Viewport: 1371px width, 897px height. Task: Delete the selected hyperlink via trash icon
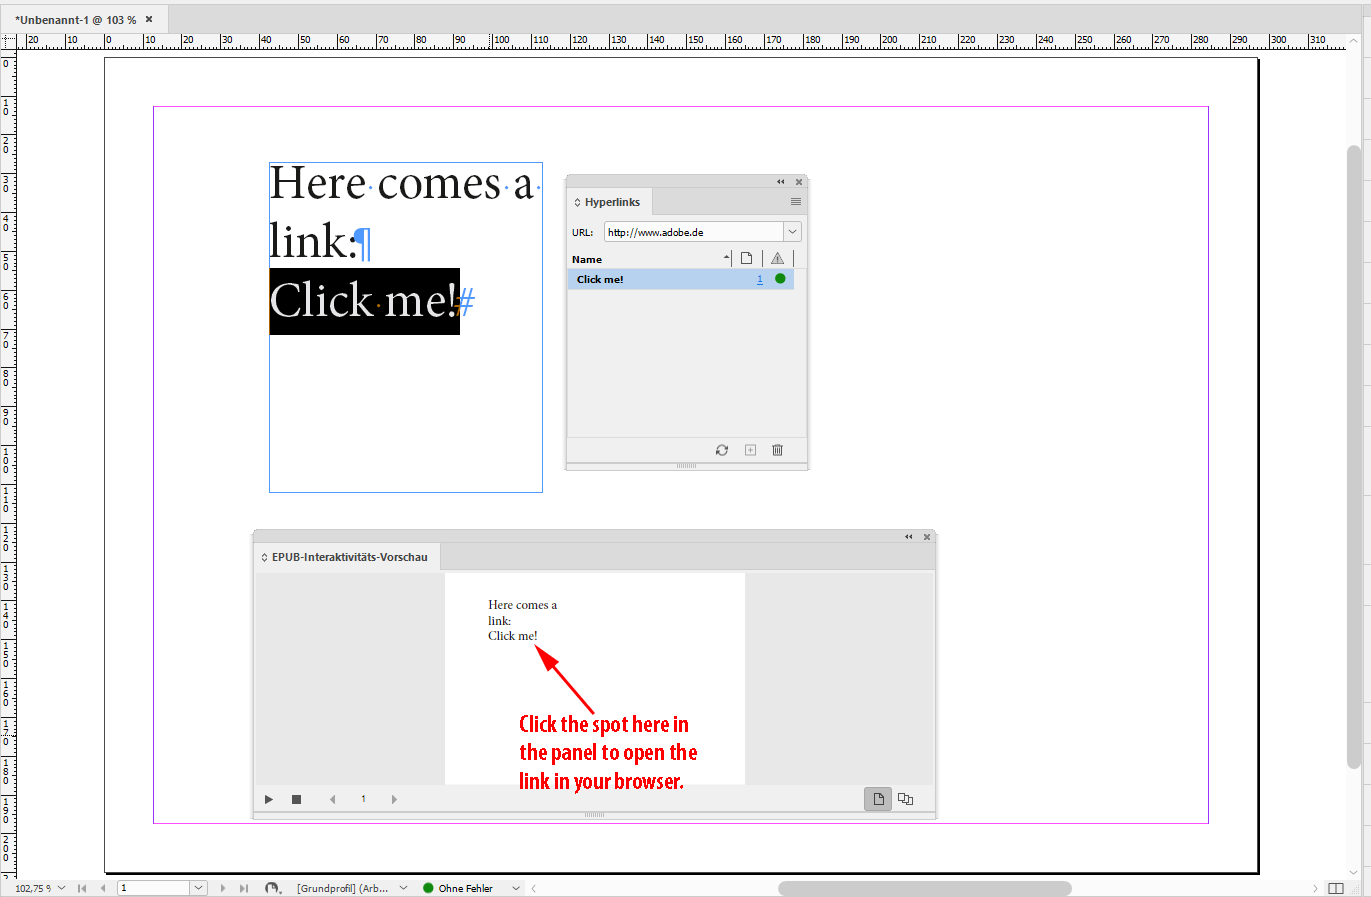tap(777, 449)
